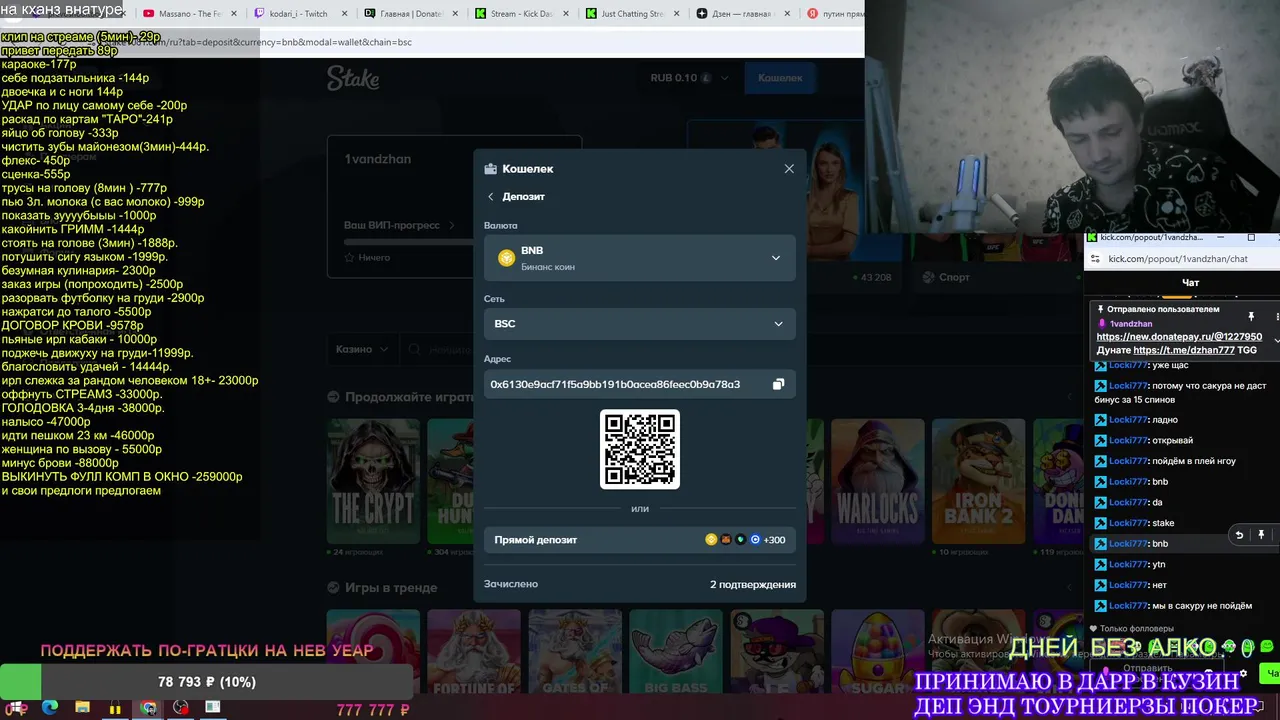Click 1vandzhan username in pinned message
Viewport: 1280px width, 720px height.
(x=1131, y=324)
